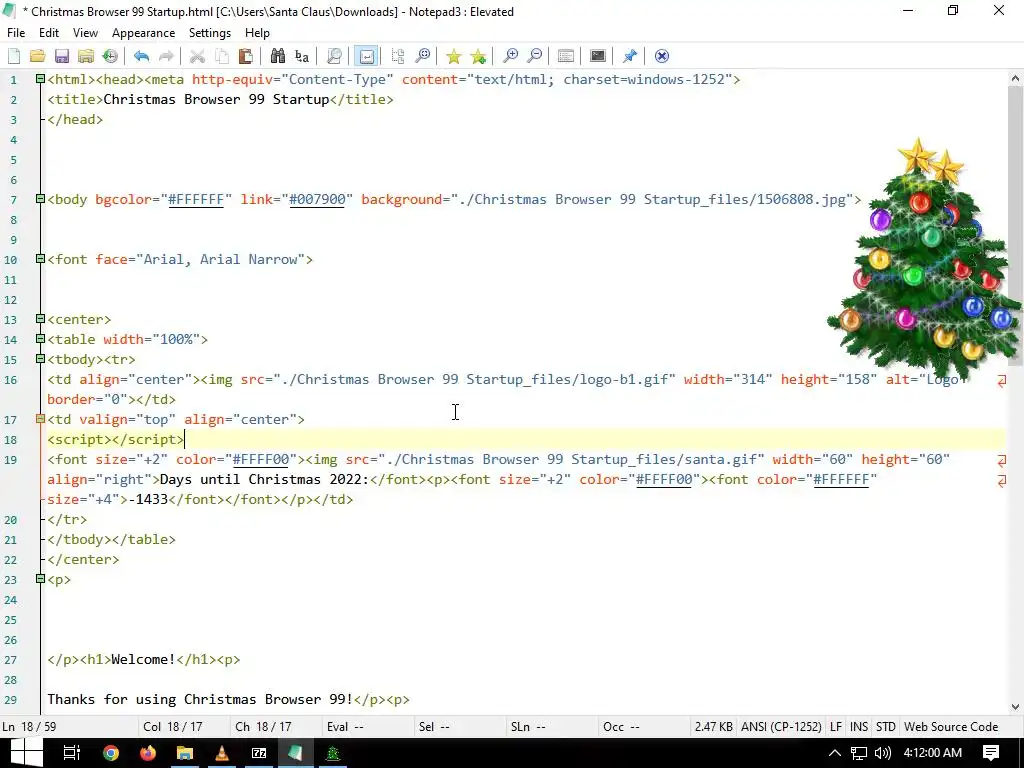This screenshot has width=1024, height=768.
Task: Cut selection with the scissors icon
Action: coord(197,56)
